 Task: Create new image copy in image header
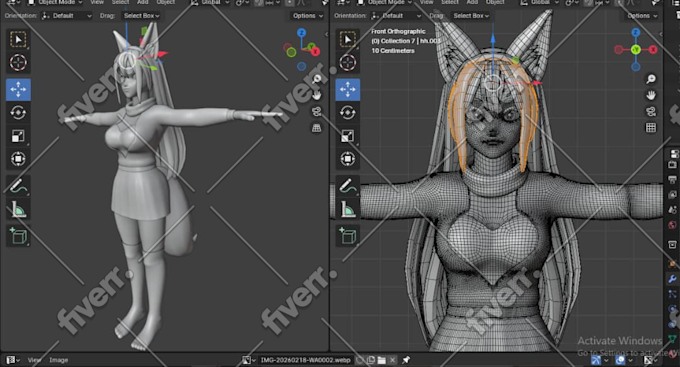371,360
